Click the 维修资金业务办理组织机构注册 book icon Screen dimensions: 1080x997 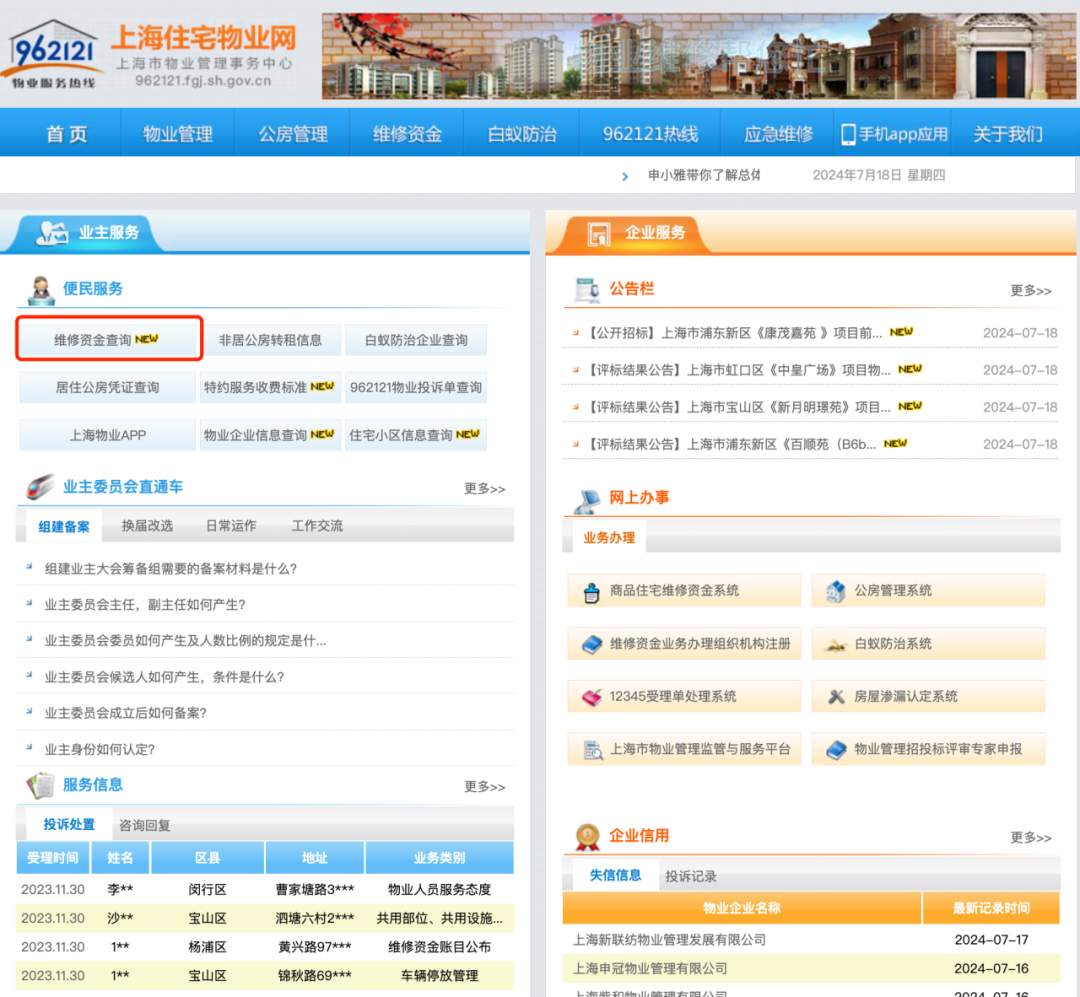[x=592, y=645]
